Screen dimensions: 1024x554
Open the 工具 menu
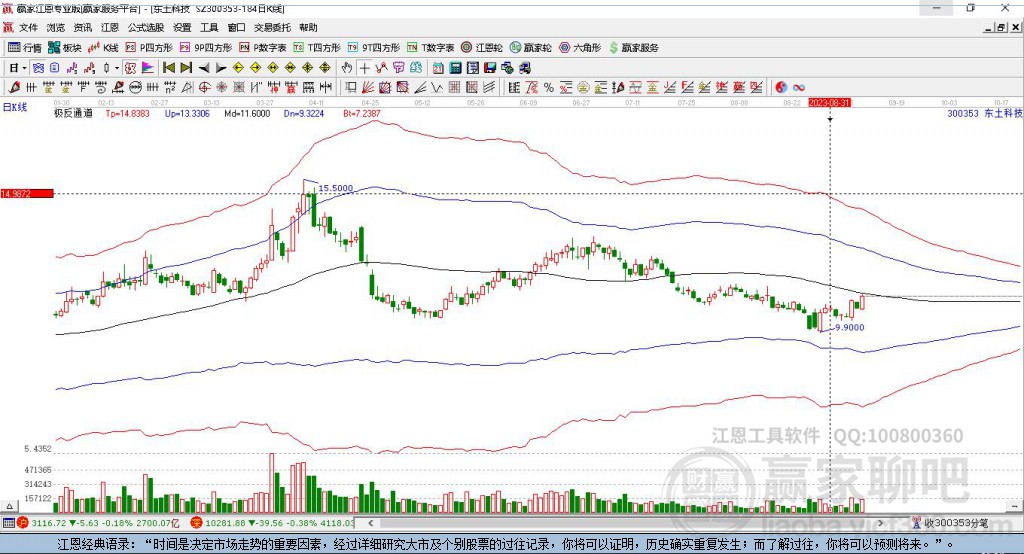click(209, 27)
